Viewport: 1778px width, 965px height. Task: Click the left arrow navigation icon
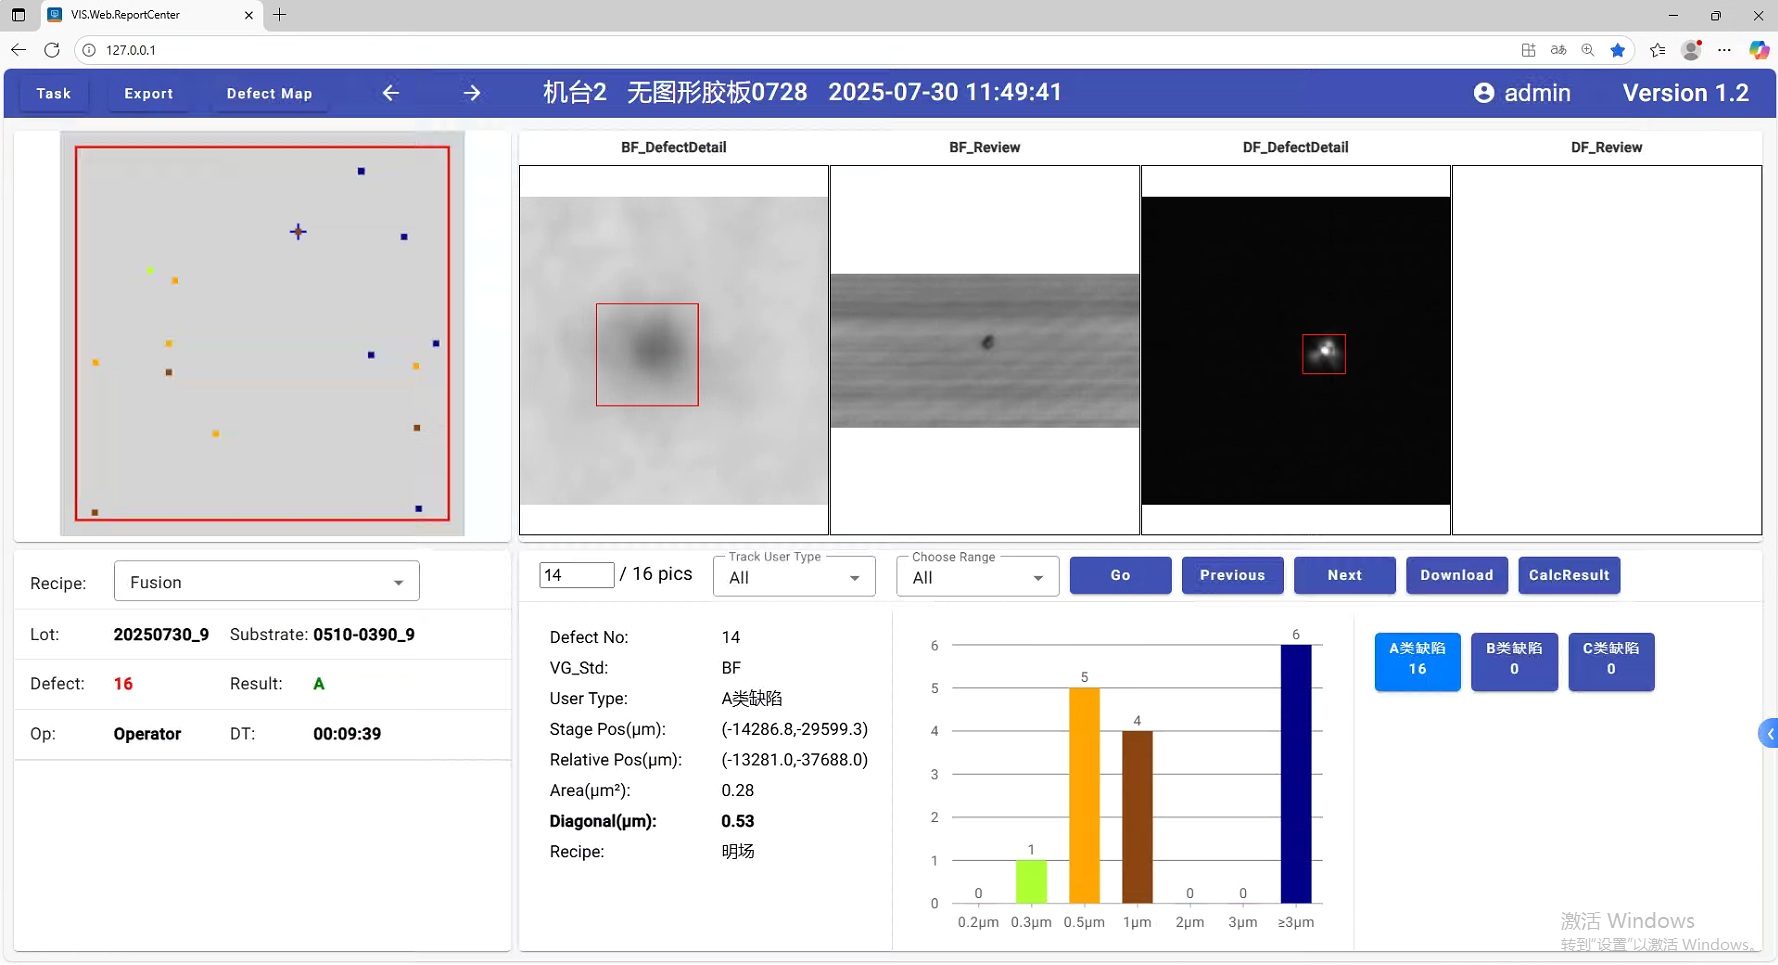point(391,93)
